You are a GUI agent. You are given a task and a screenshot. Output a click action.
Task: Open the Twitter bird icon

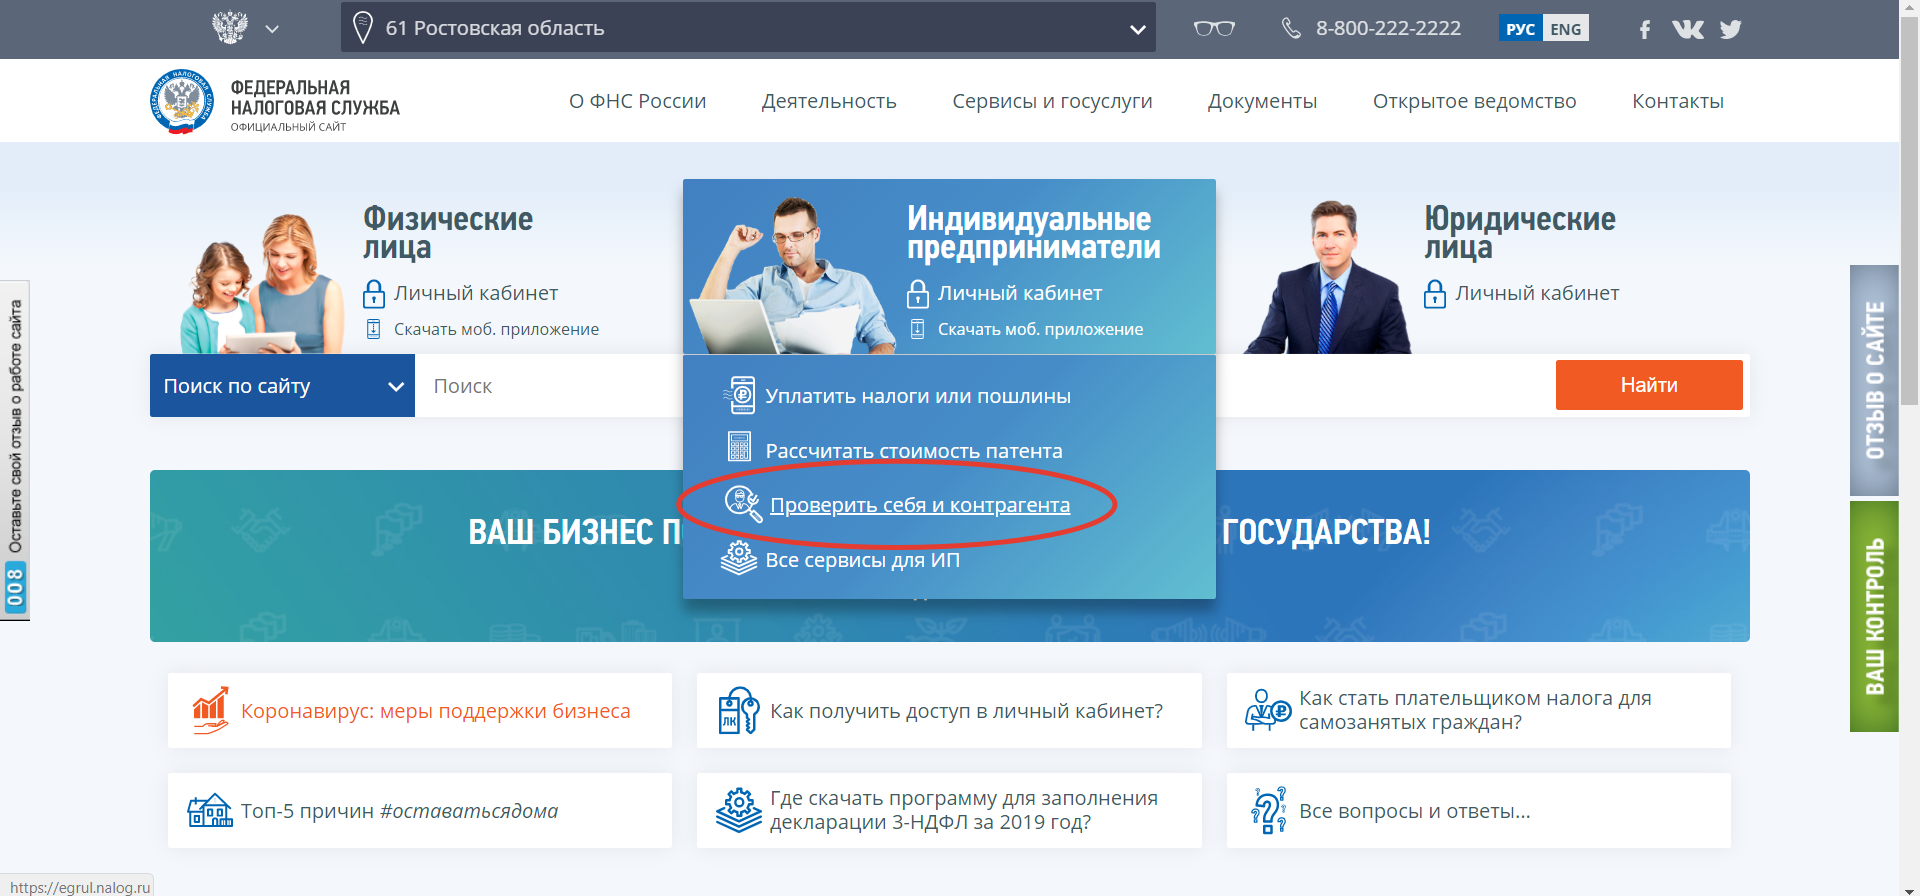click(x=1731, y=29)
